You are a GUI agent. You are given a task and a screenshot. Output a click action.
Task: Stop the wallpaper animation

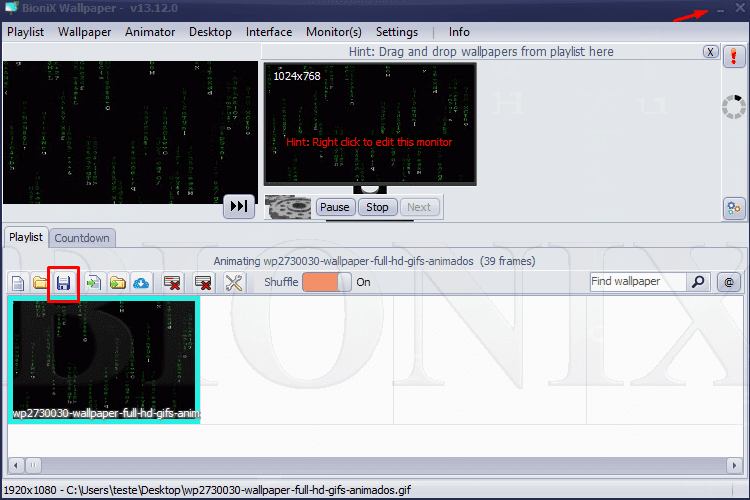coord(377,207)
